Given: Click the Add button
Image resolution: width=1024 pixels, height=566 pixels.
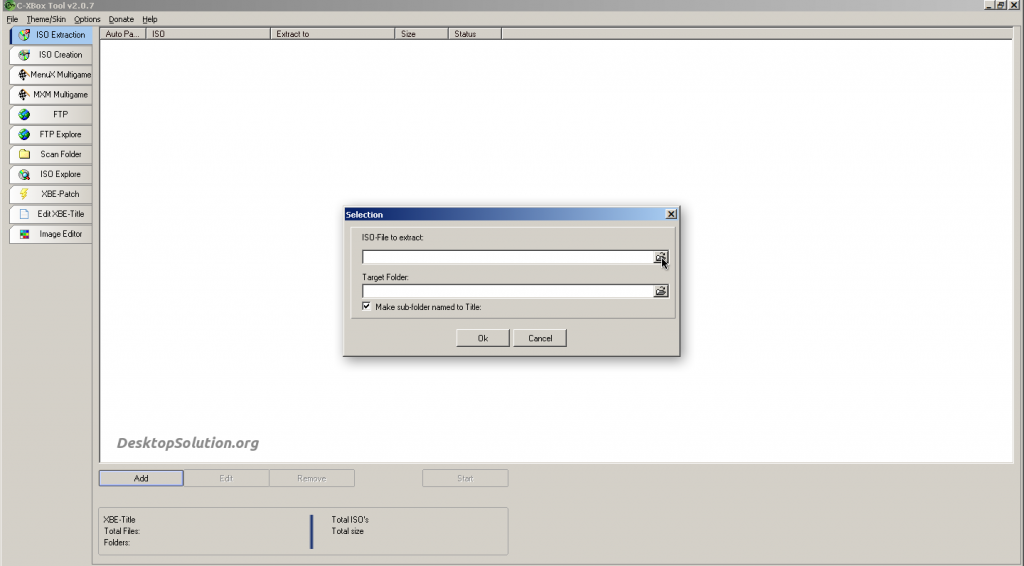Looking at the screenshot, I should [x=141, y=479].
